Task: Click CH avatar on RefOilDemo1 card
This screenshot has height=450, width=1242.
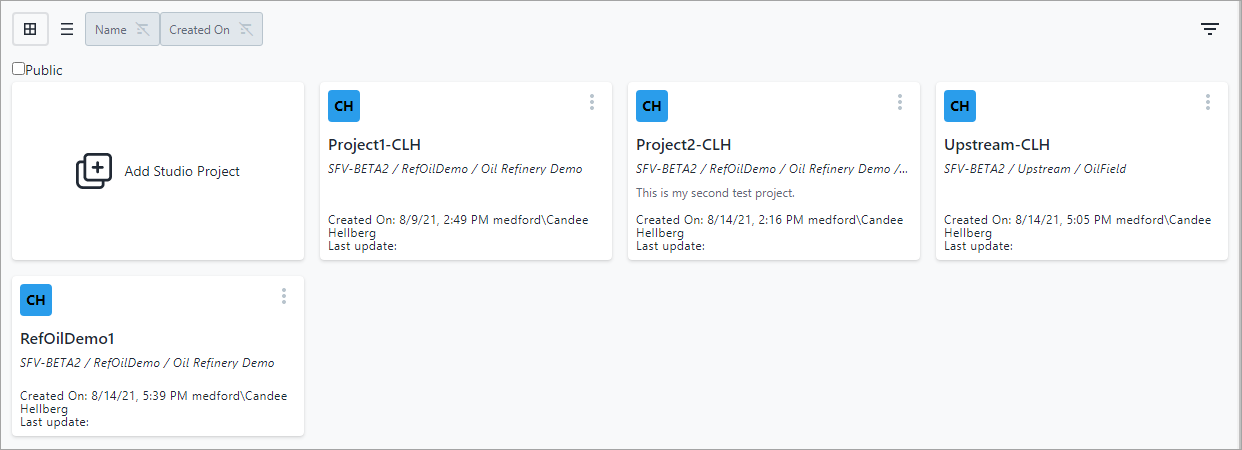Action: (36, 300)
